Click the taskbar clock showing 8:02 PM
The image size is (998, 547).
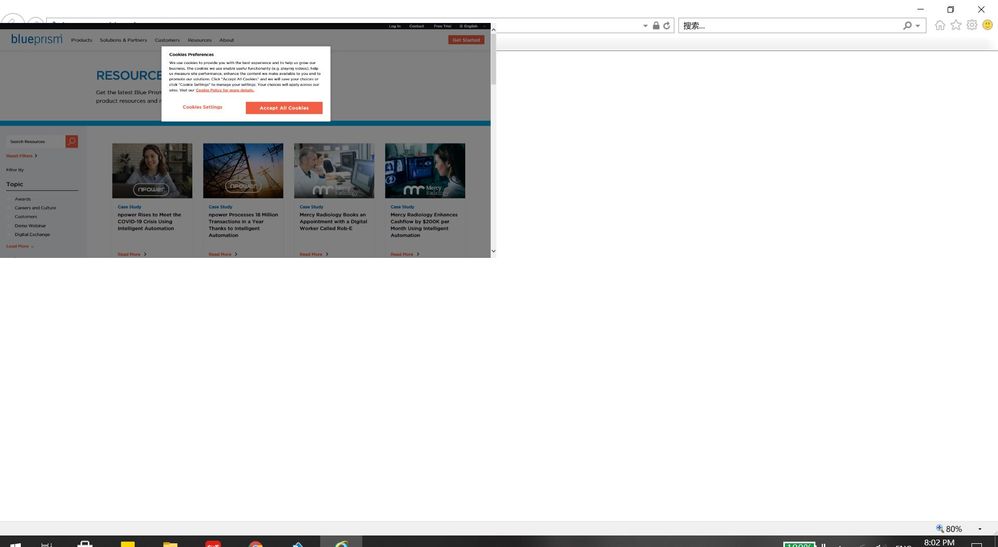point(939,543)
